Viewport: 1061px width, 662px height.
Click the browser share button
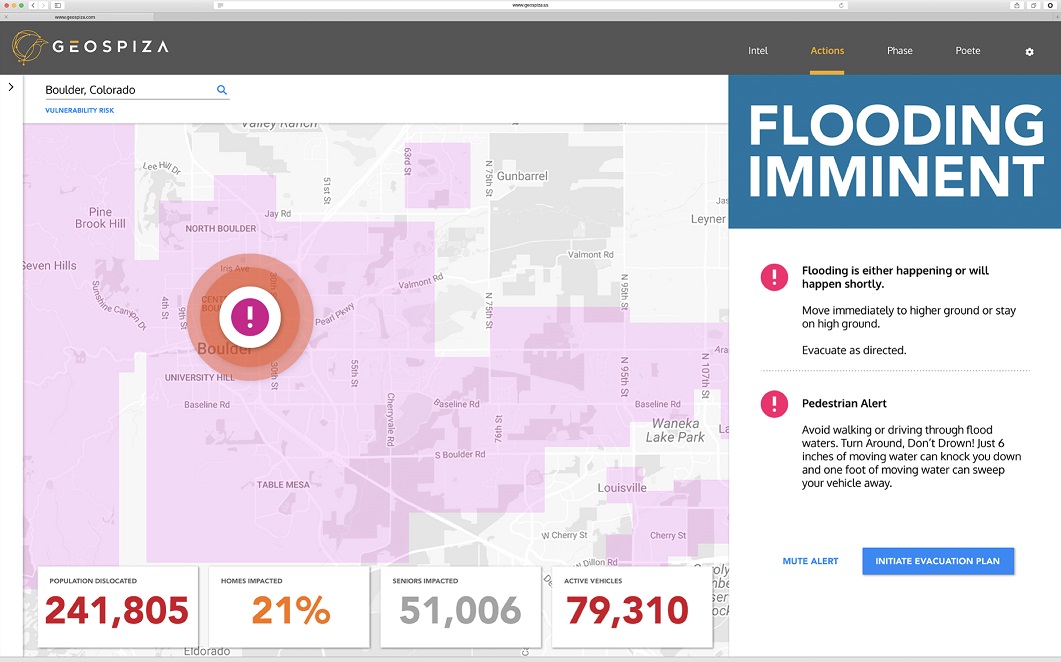pyautogui.click(x=1016, y=5)
